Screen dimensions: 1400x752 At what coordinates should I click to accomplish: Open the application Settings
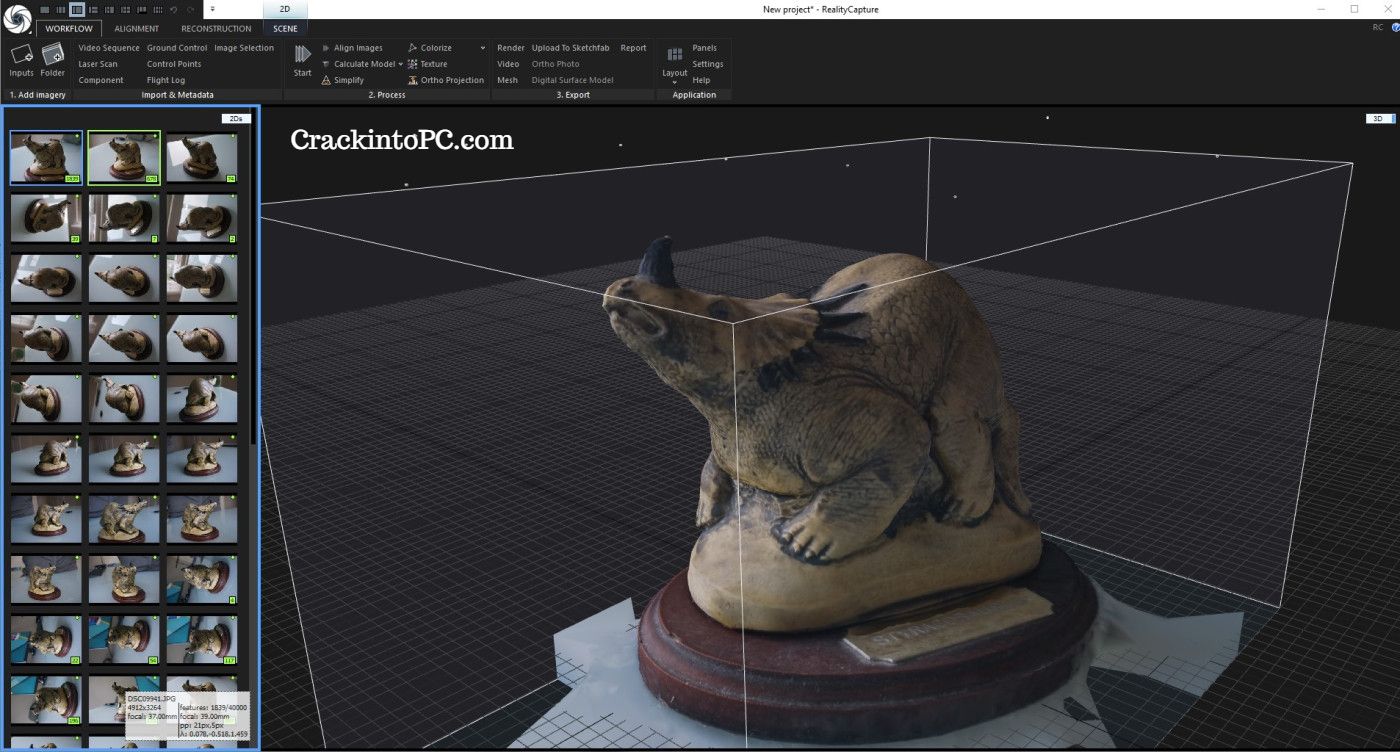tap(707, 64)
